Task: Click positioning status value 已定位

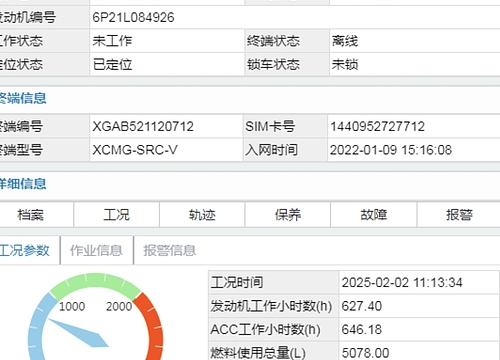Action: click(x=112, y=64)
